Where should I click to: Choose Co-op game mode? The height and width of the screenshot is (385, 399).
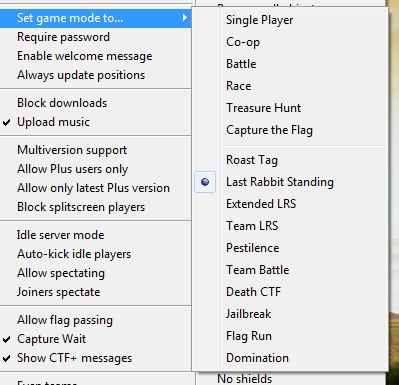coord(290,42)
